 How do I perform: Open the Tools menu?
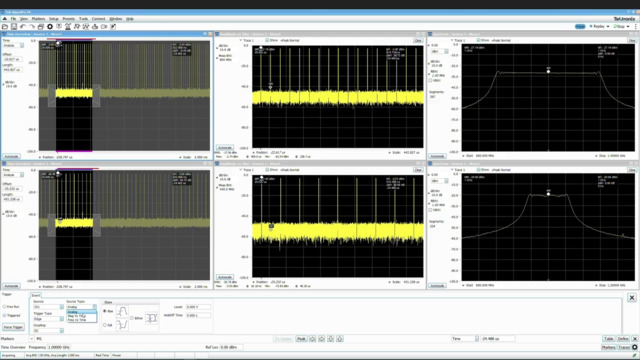(83, 19)
